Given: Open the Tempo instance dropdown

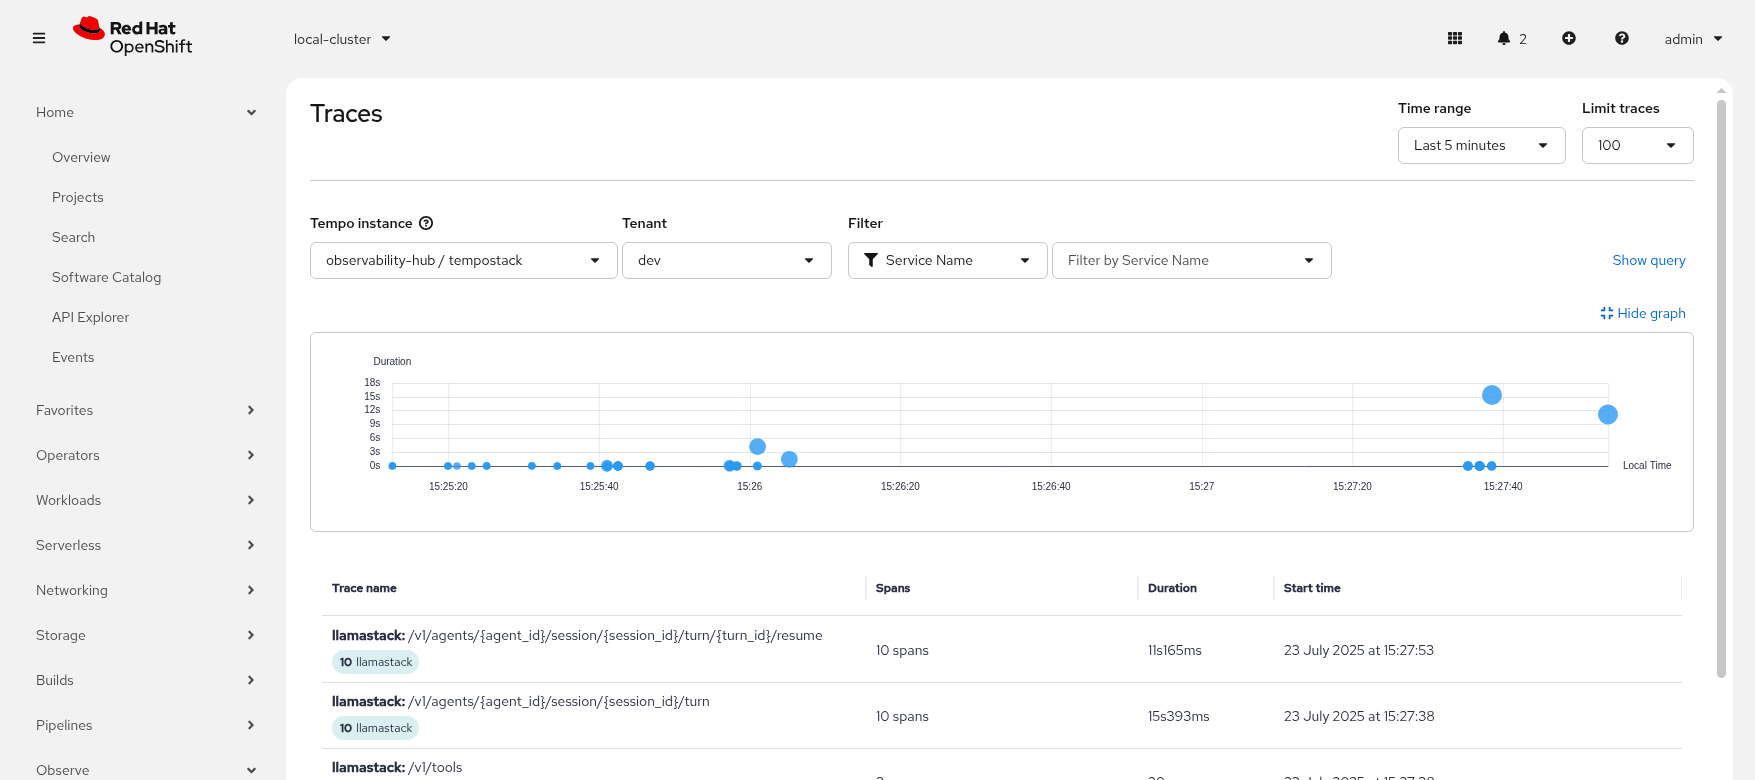Looking at the screenshot, I should pos(463,260).
